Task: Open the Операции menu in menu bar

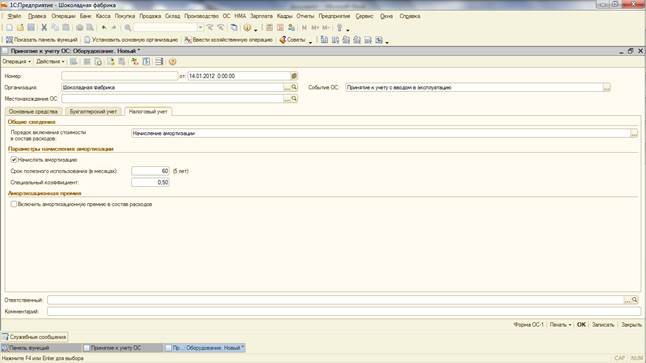Action: (x=63, y=16)
